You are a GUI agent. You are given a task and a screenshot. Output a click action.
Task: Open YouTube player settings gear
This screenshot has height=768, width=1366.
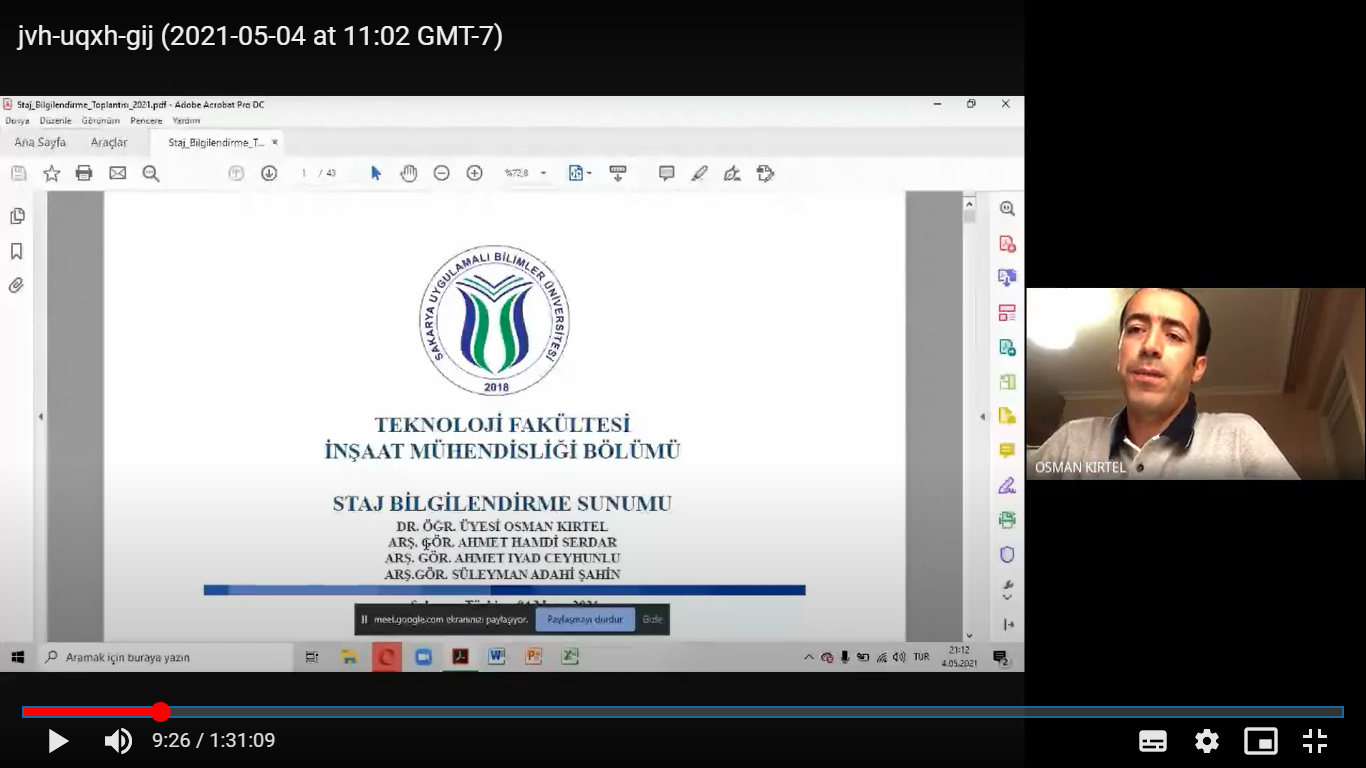coord(1207,741)
